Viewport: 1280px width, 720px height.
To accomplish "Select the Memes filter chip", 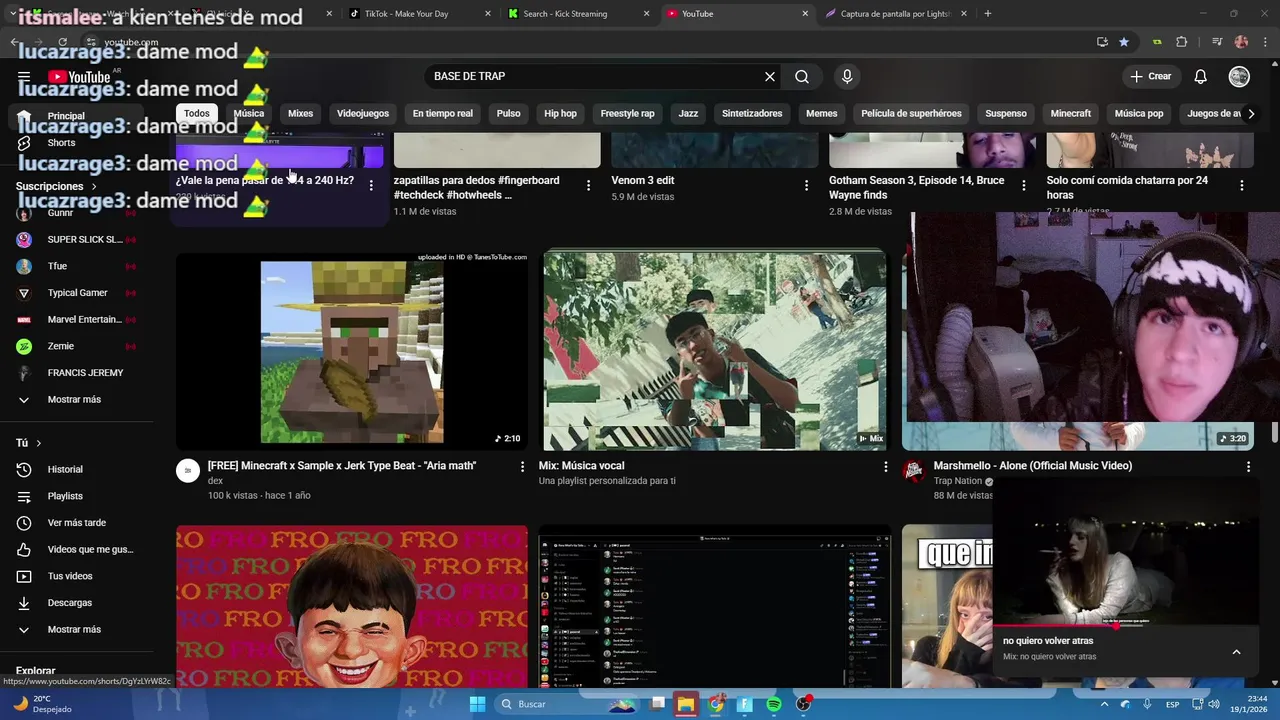I will [x=822, y=114].
